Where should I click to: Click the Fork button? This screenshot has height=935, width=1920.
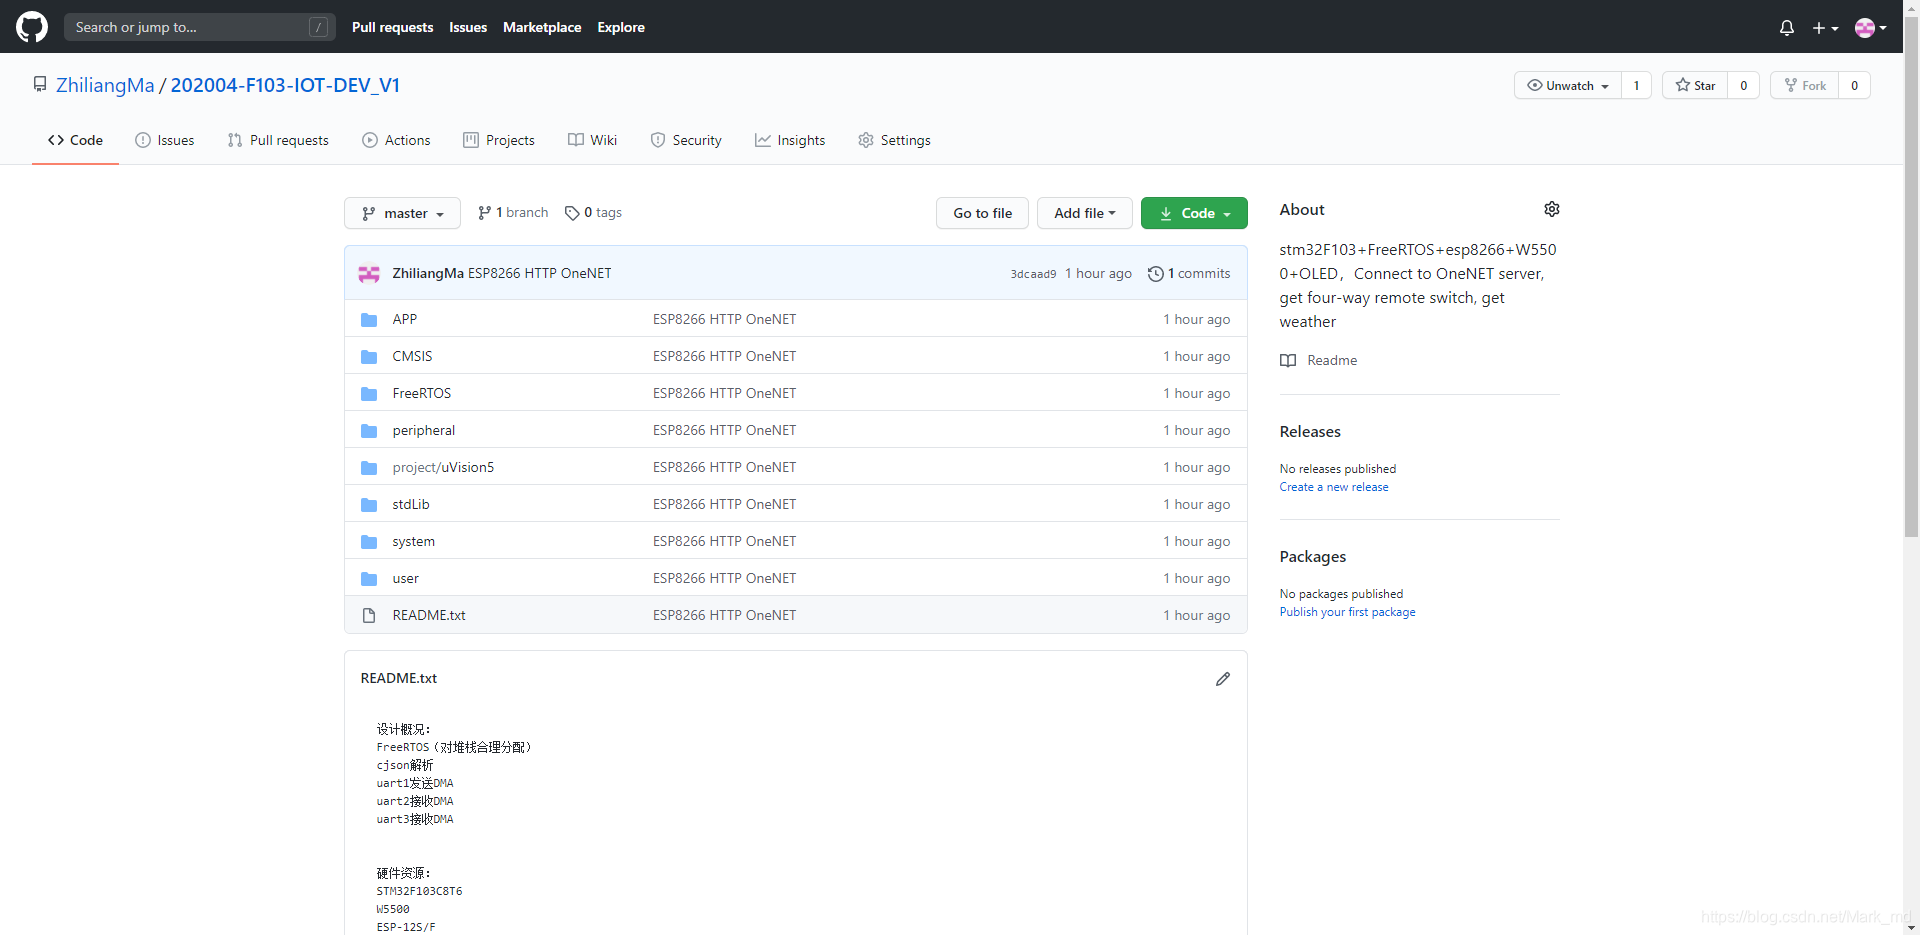[1804, 85]
